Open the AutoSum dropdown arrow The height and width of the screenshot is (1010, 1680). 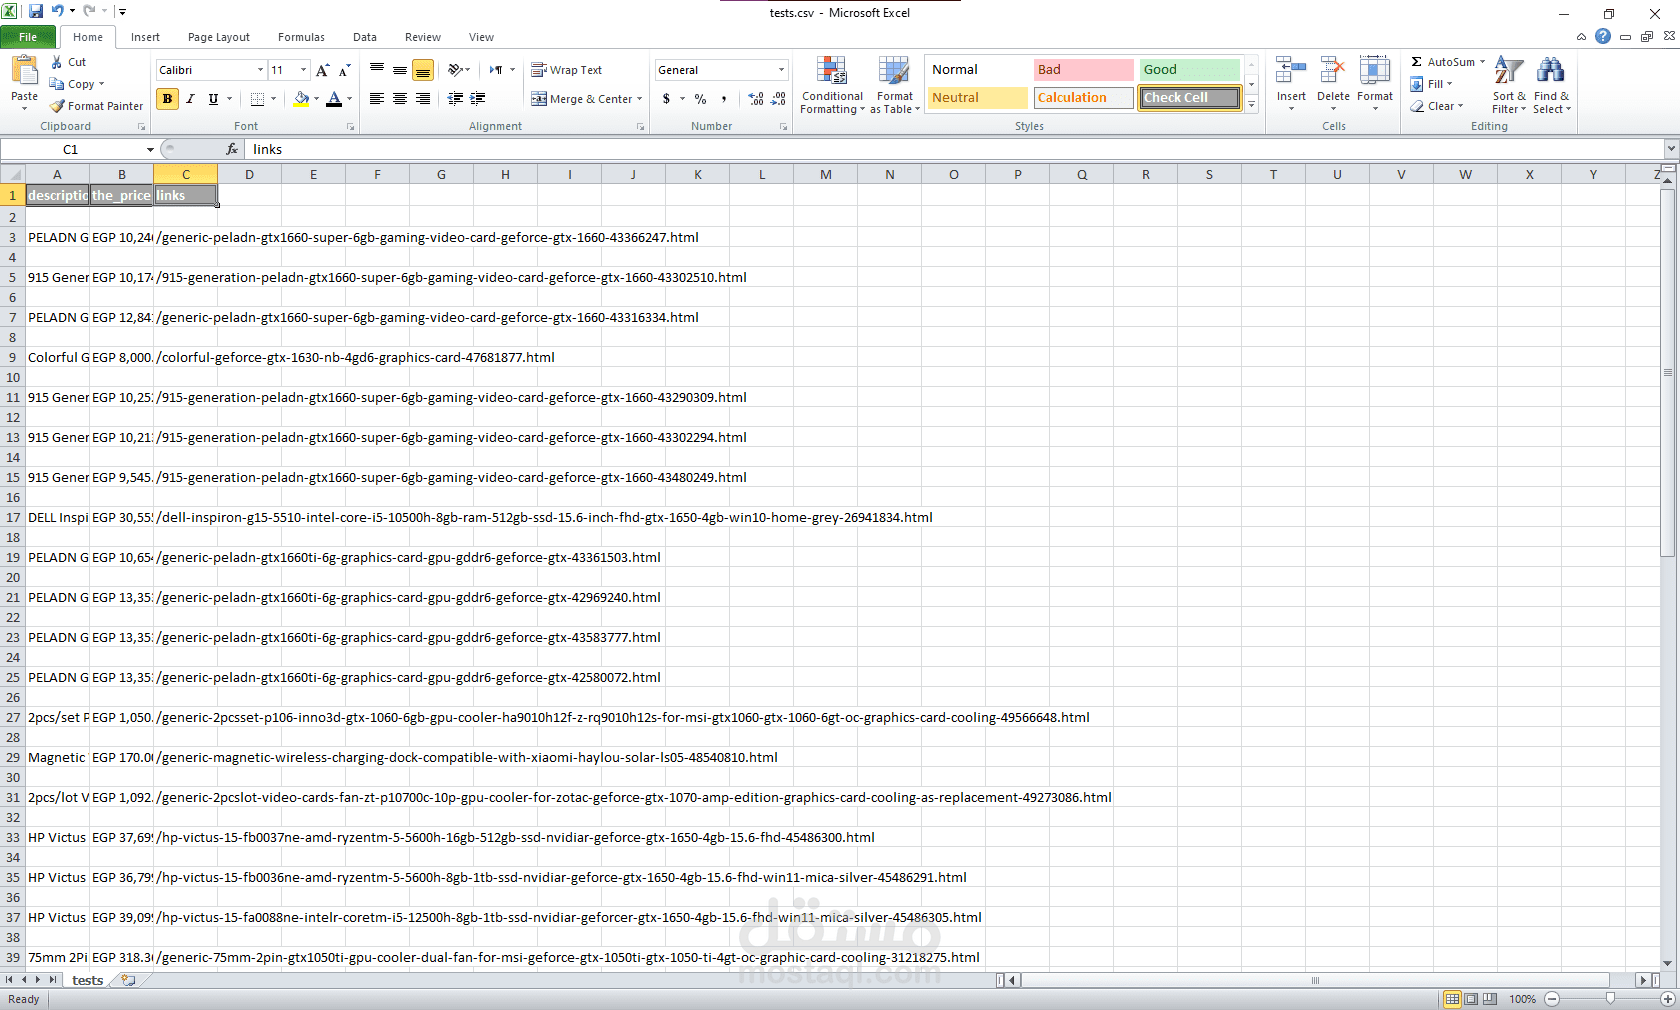(1482, 62)
